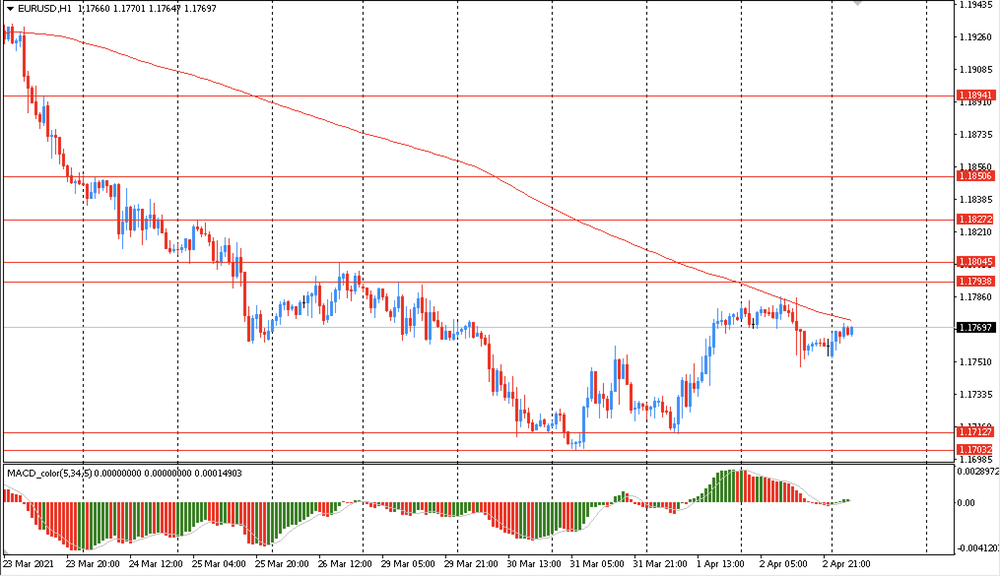Click the 23 Mar 20:00 time label

coord(92,564)
